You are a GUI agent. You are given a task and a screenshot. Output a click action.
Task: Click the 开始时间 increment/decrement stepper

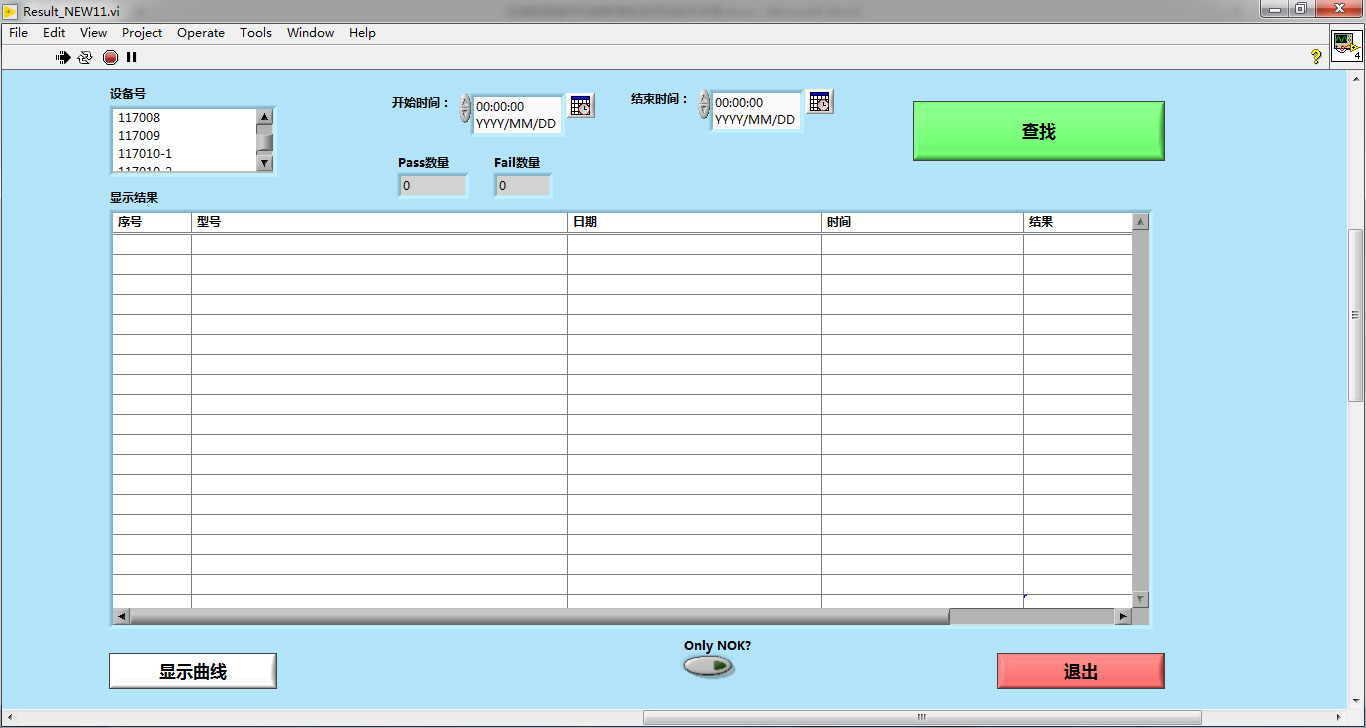coord(465,108)
